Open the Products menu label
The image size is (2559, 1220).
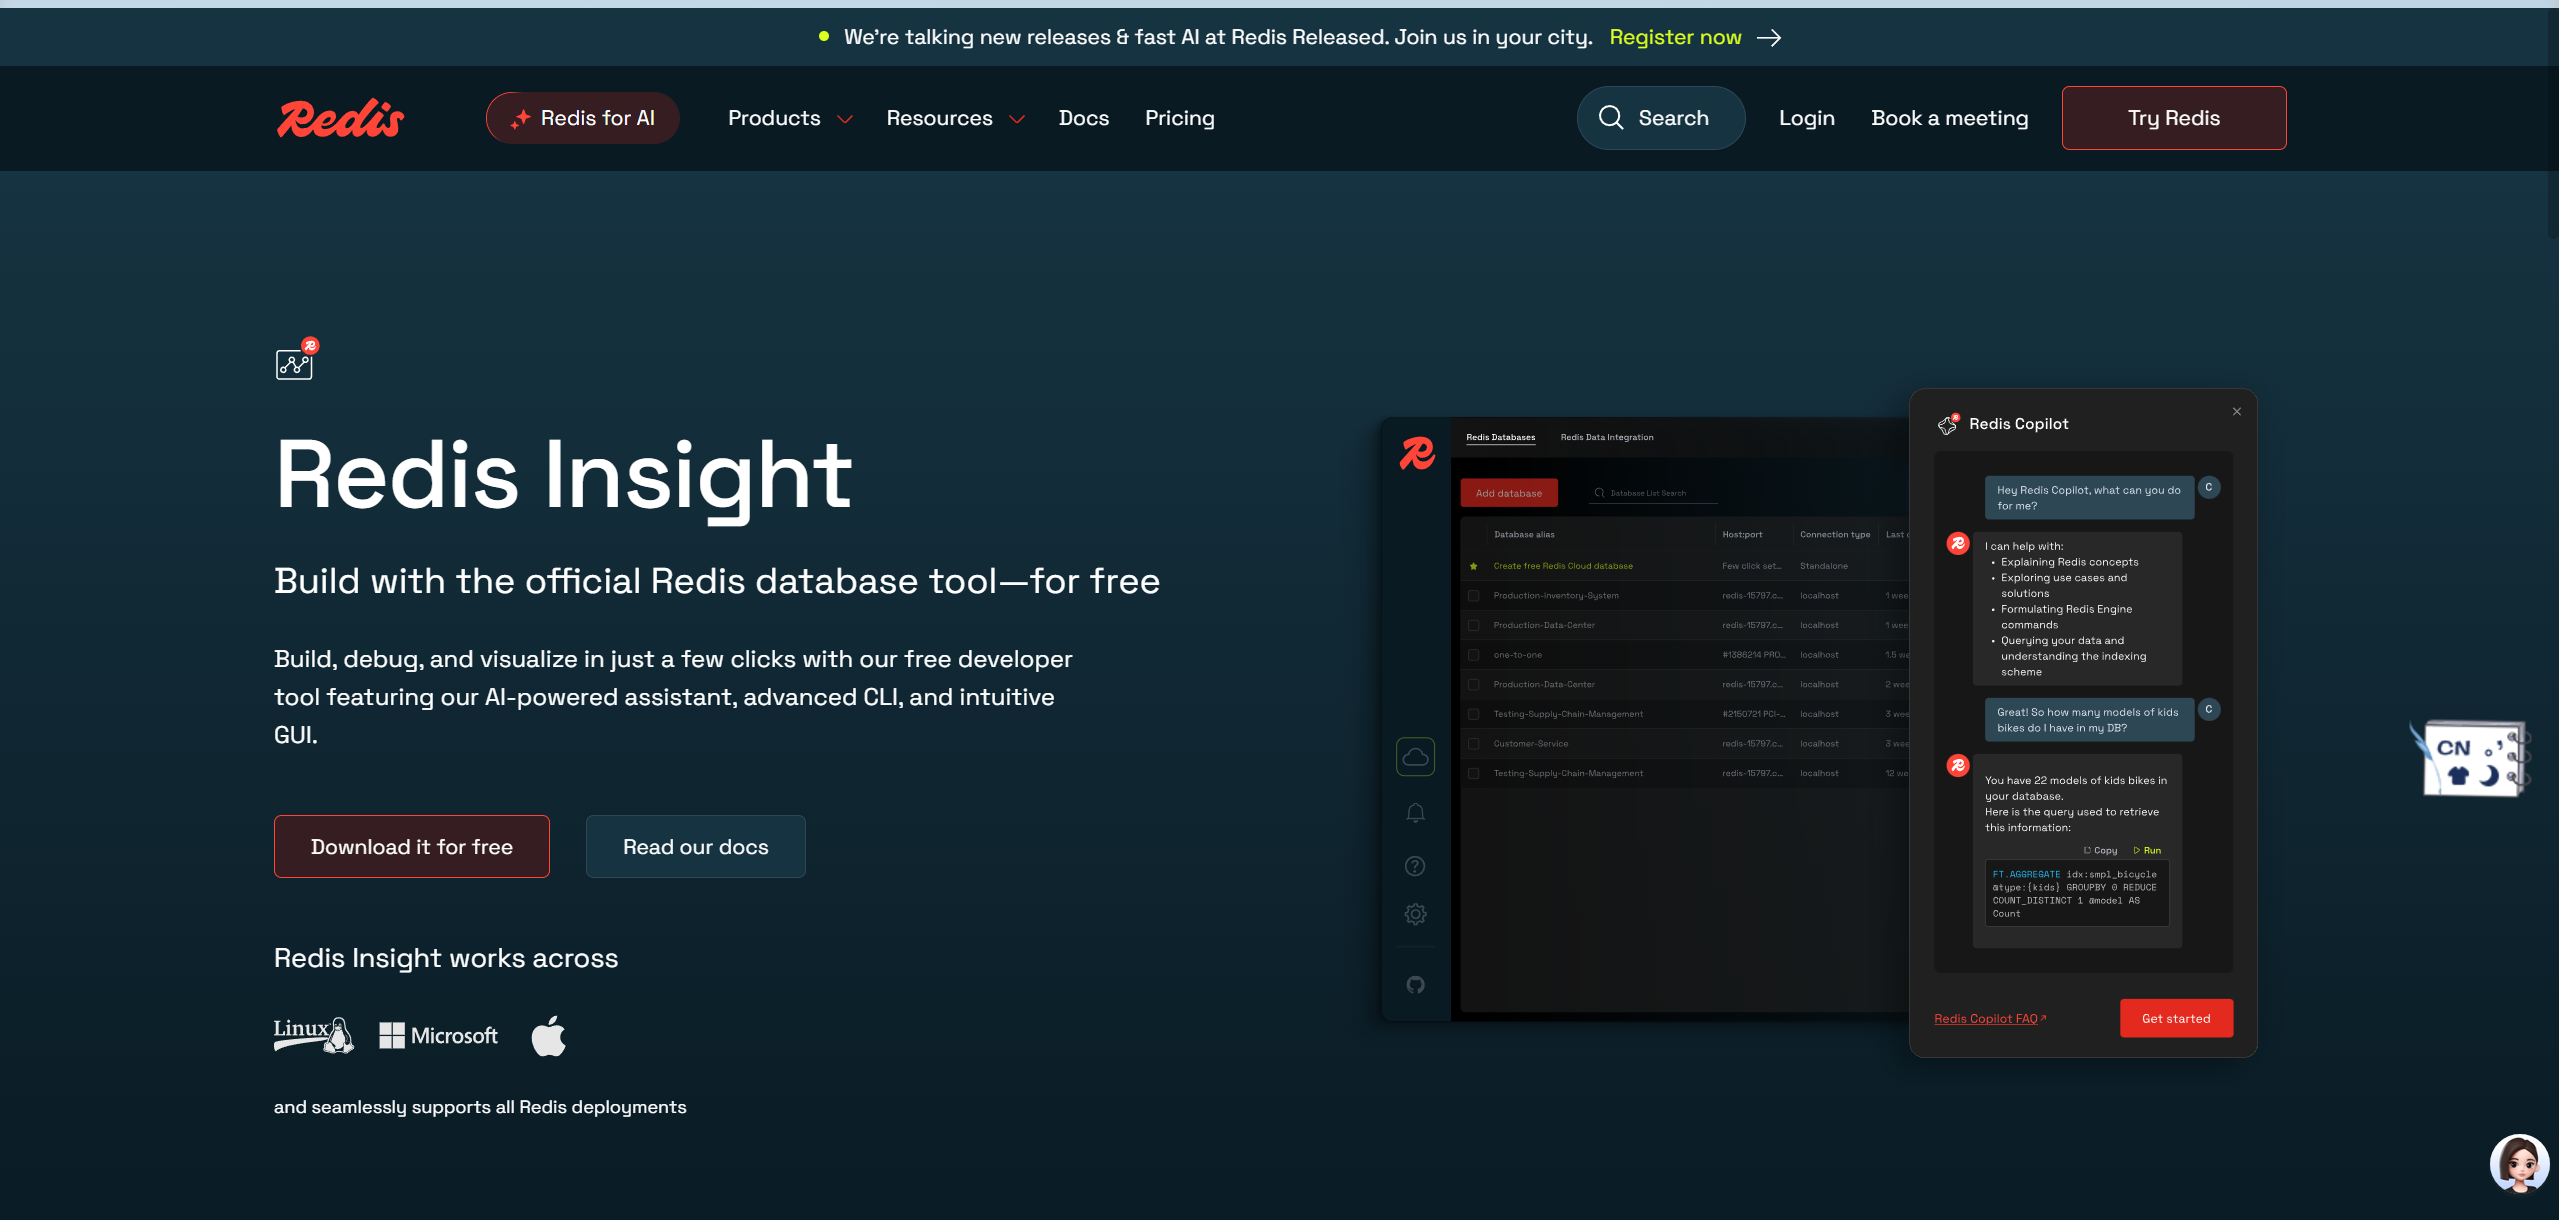pos(774,118)
